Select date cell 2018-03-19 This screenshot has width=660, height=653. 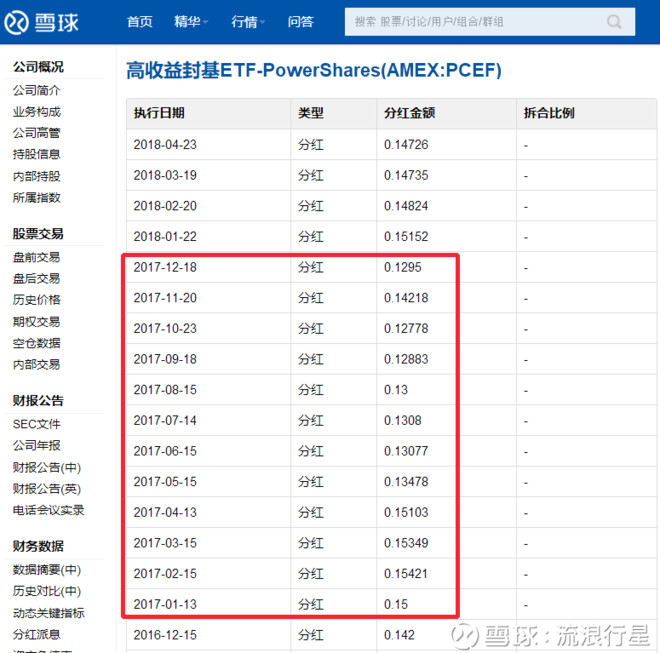[x=165, y=175]
